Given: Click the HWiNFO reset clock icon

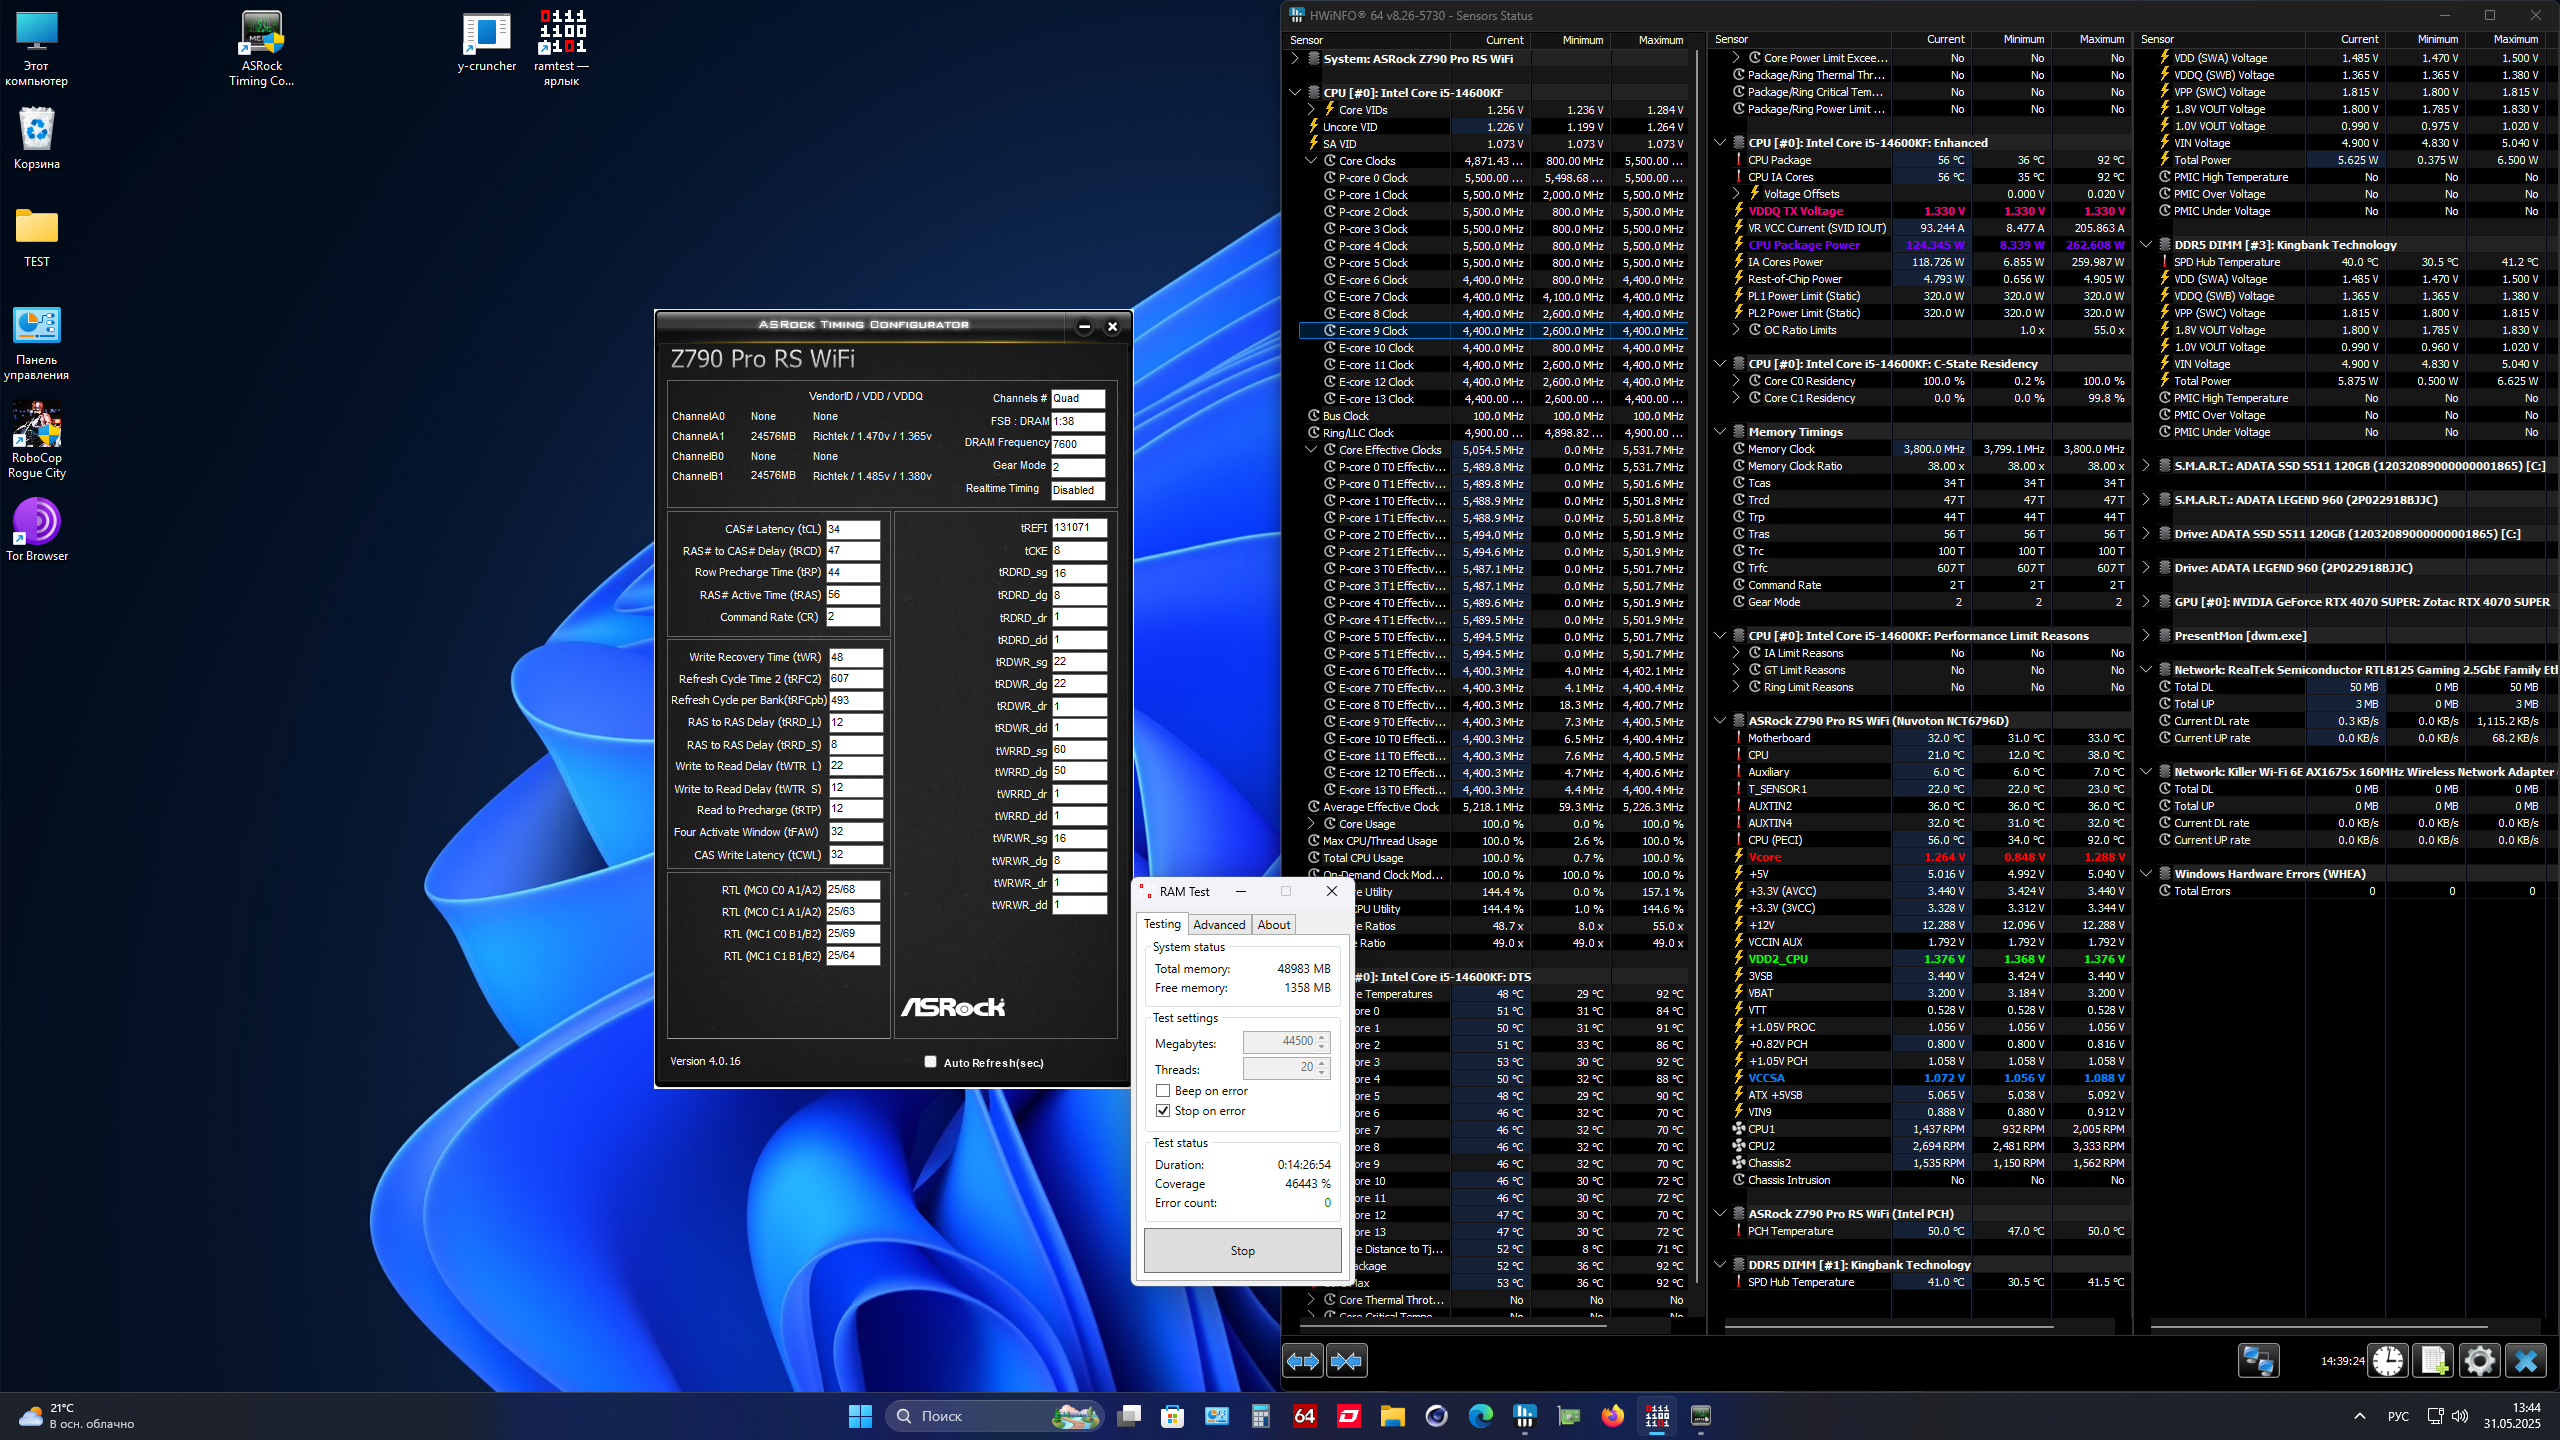Looking at the screenshot, I should pyautogui.click(x=2388, y=1361).
